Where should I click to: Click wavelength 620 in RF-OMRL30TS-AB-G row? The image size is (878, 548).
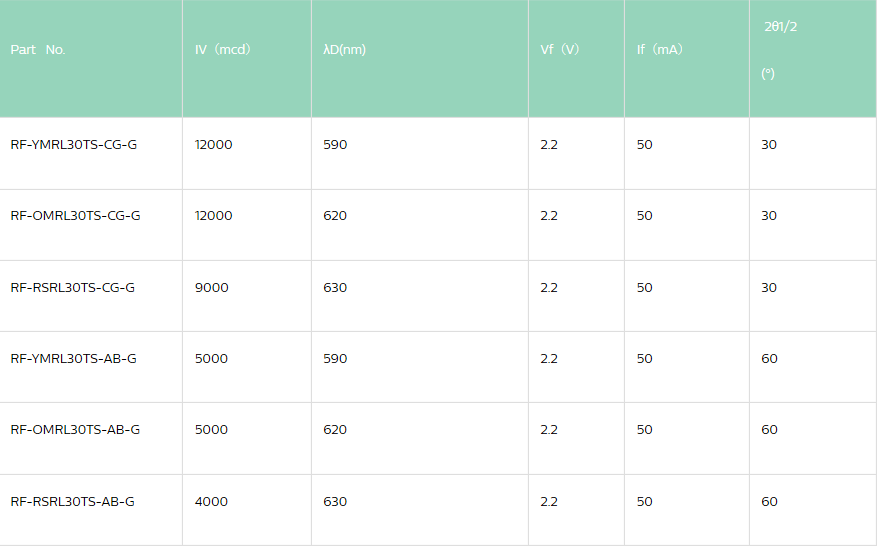(336, 430)
